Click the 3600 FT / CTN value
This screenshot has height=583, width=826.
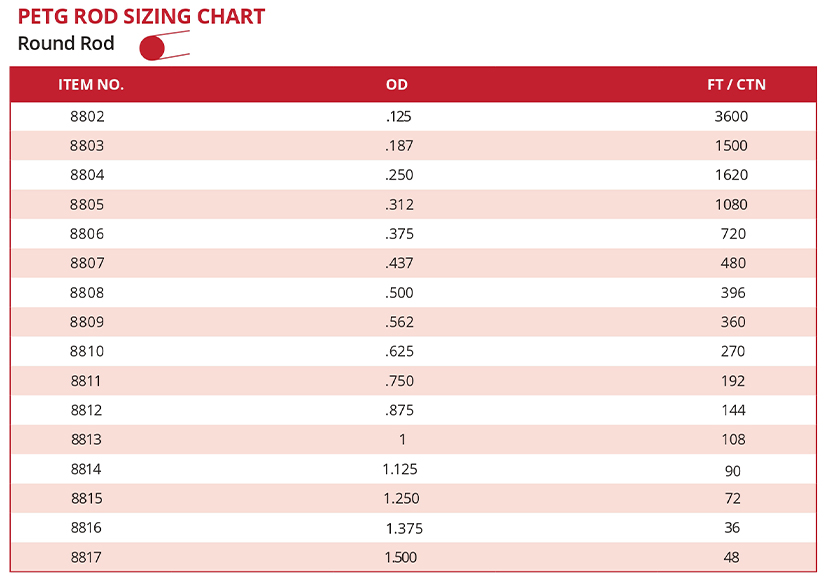(731, 116)
